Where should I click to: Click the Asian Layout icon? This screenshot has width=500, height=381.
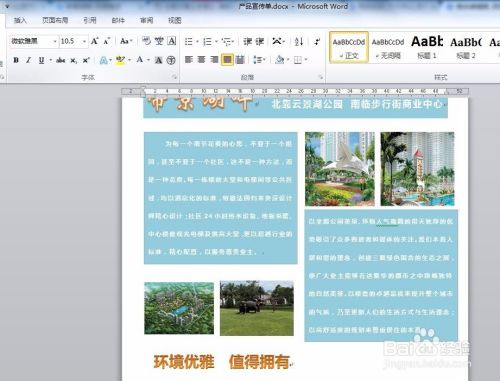(276, 41)
